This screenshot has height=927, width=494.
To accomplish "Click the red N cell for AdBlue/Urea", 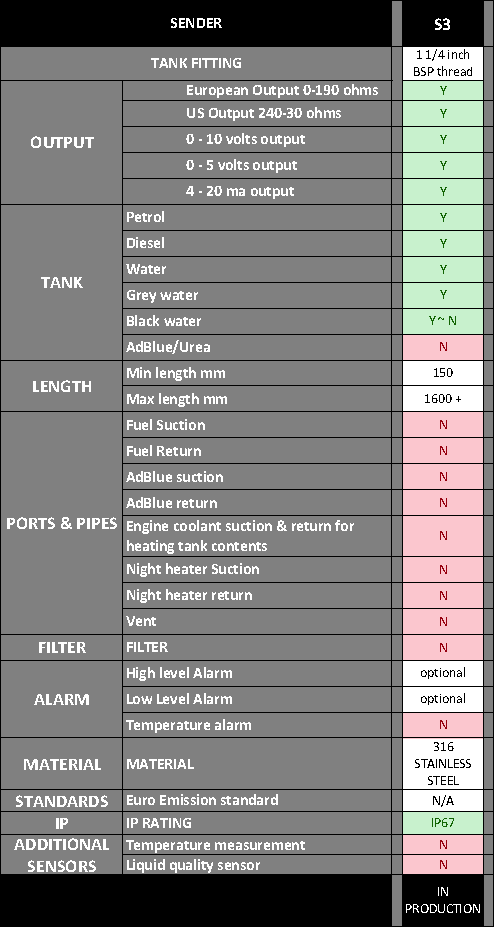I will pyautogui.click(x=443, y=347).
